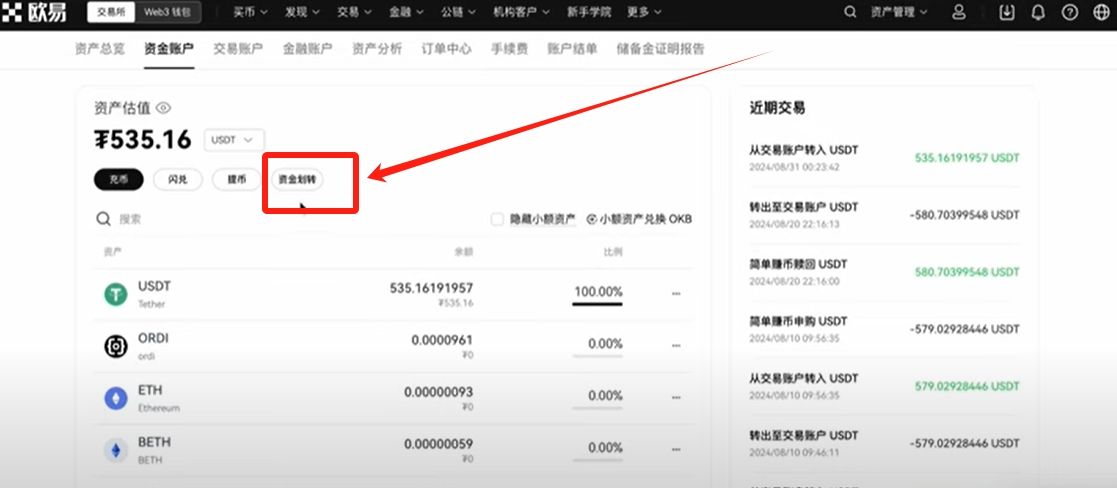Click the ORDI coin icon

[116, 346]
